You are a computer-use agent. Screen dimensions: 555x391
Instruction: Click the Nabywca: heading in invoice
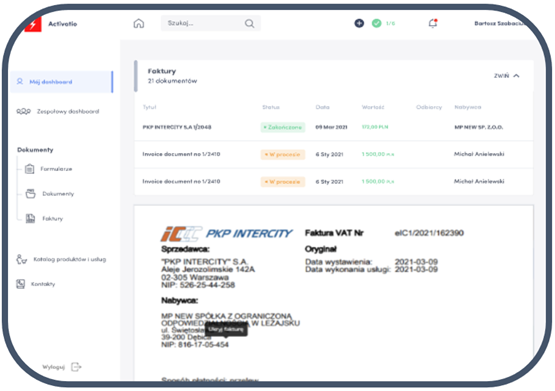click(179, 300)
